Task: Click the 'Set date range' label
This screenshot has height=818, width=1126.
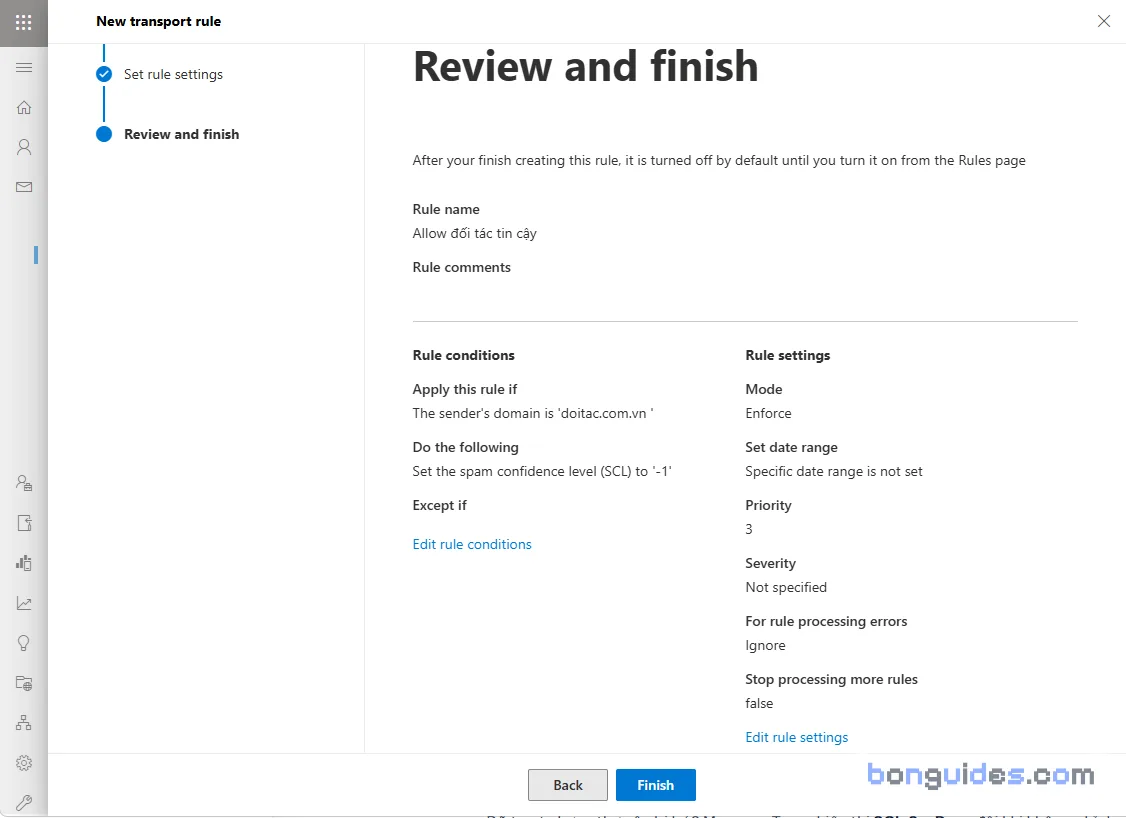Action: (x=791, y=447)
